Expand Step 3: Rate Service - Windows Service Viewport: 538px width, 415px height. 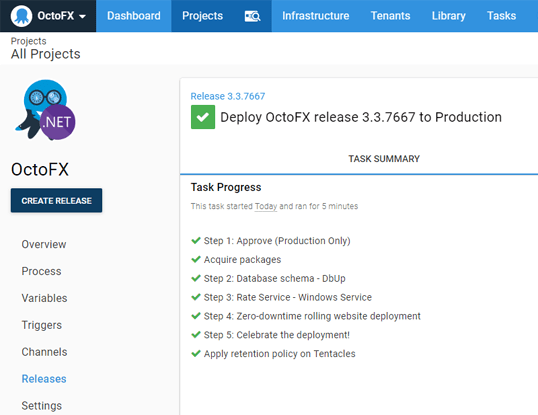coord(288,297)
